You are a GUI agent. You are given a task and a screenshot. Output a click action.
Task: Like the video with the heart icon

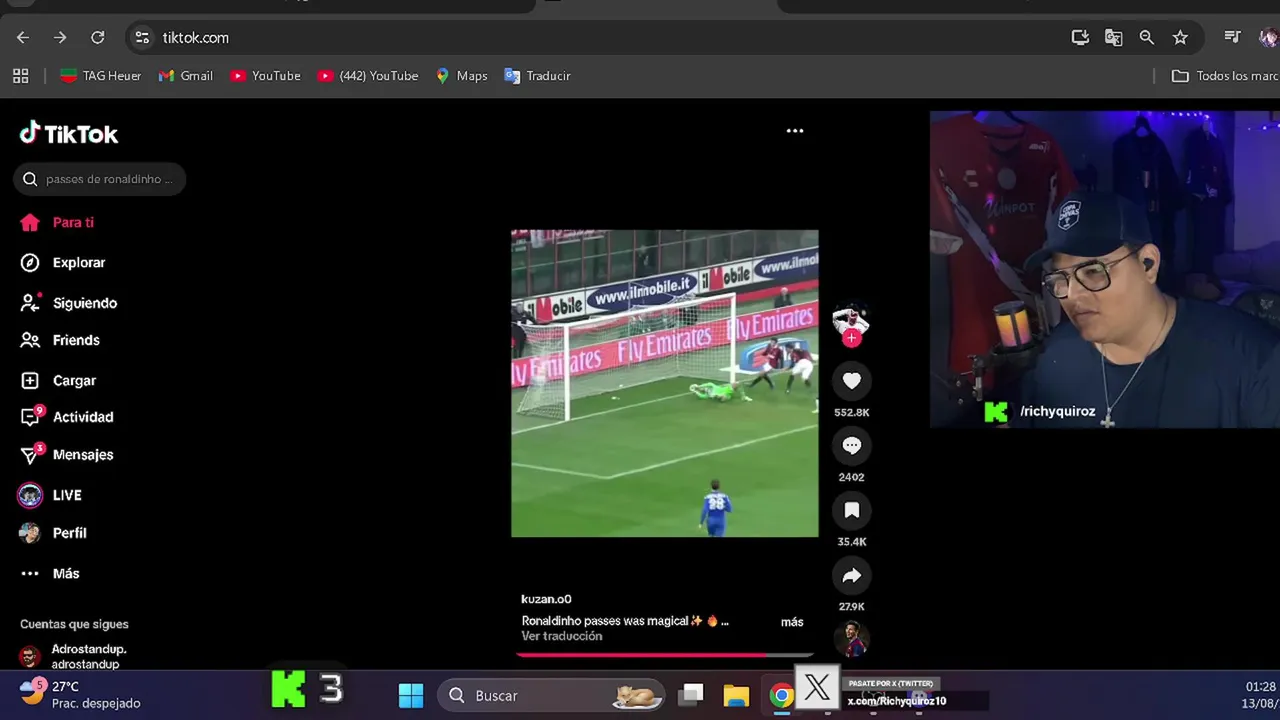(851, 381)
